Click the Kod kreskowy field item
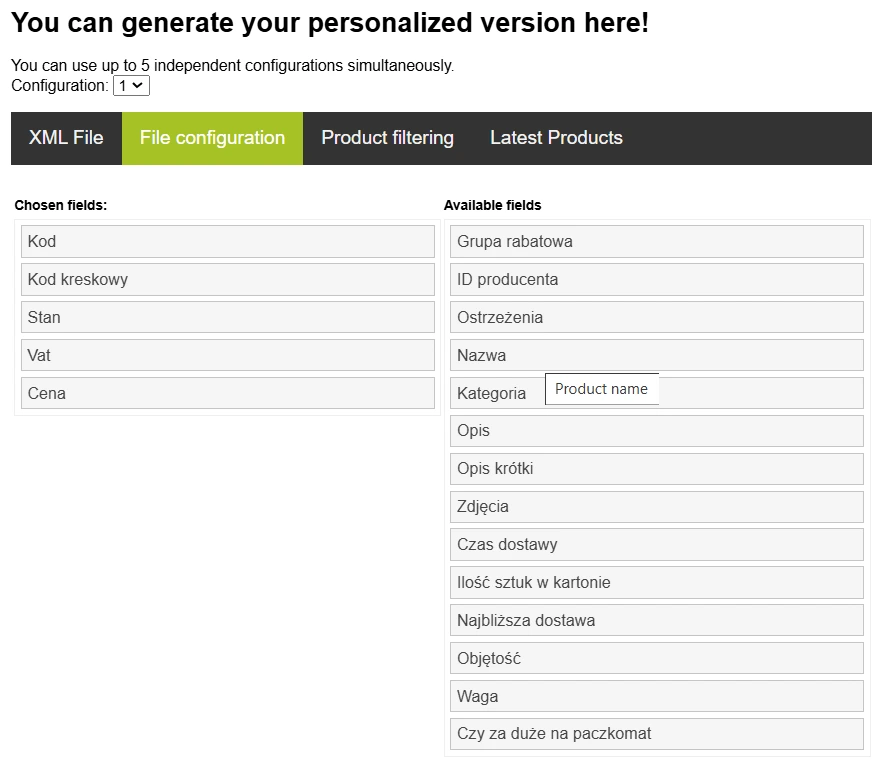This screenshot has width=875, height=762. [x=228, y=279]
